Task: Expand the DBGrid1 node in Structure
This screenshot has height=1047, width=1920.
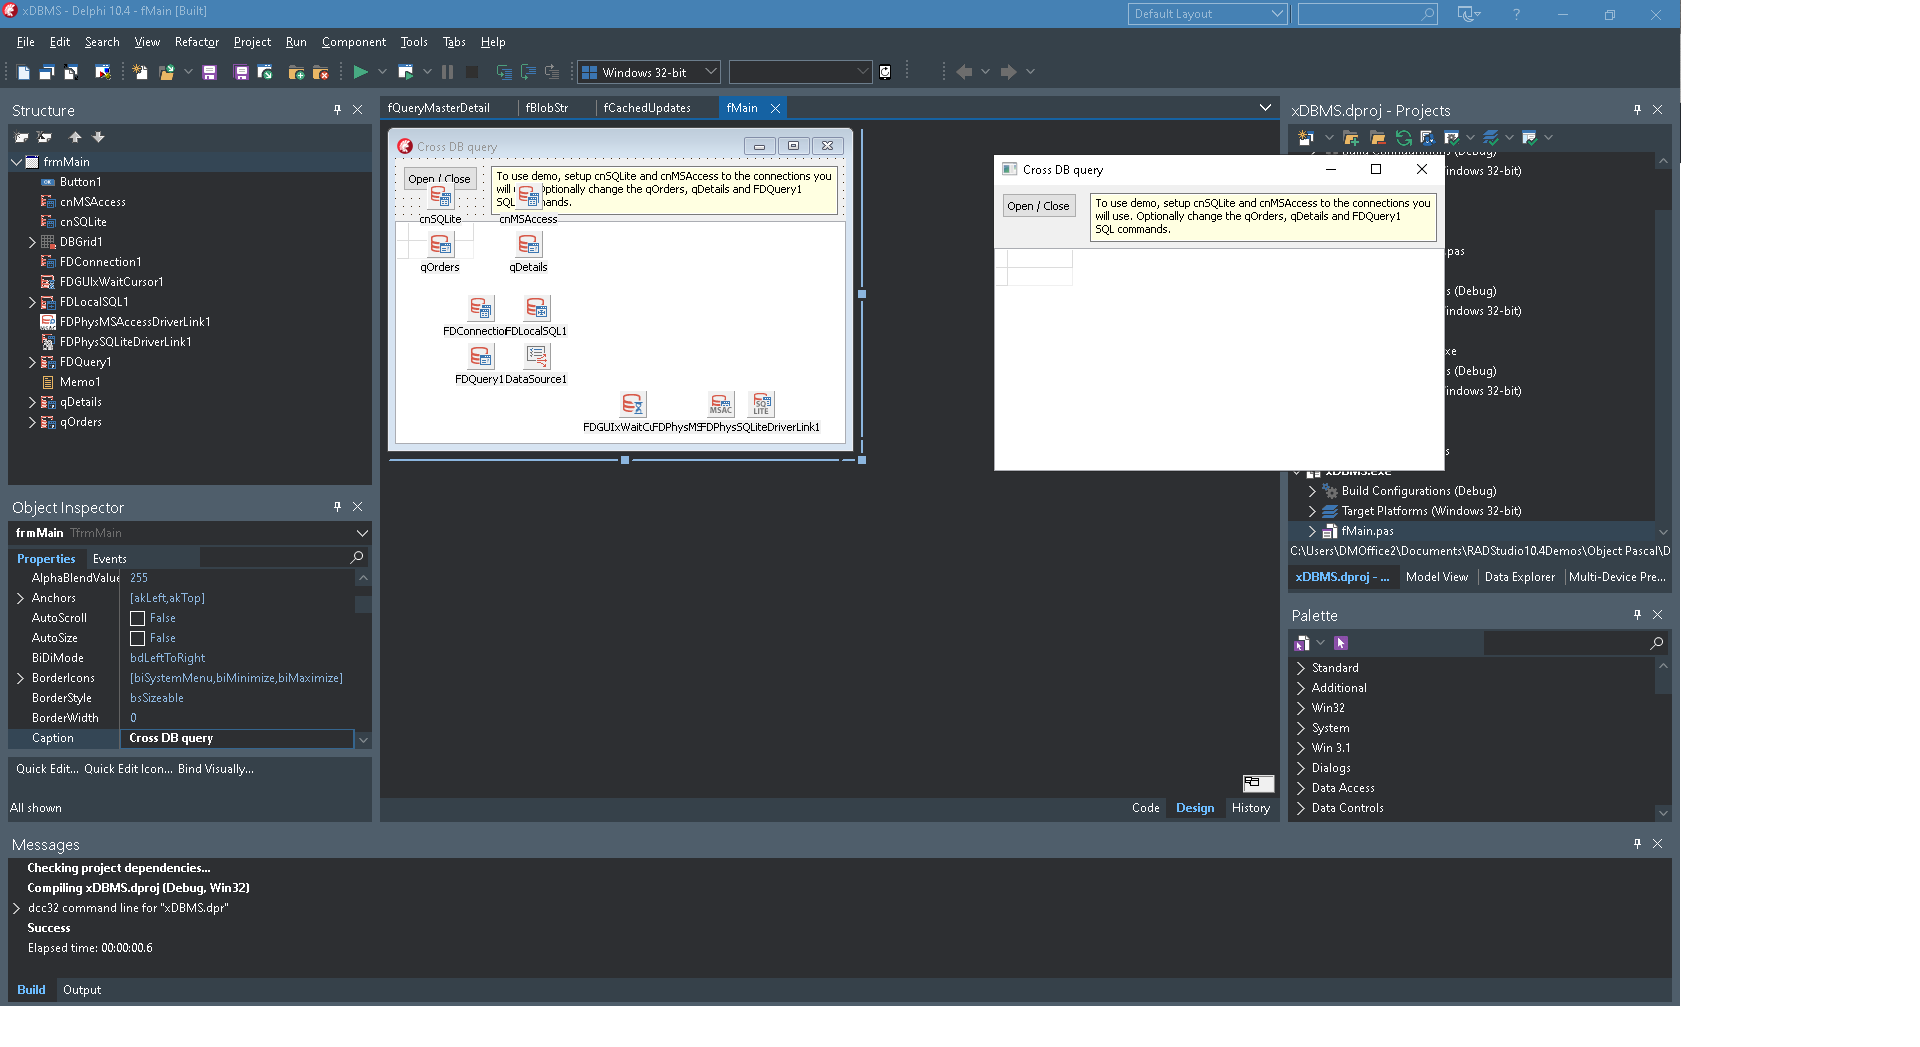Action: click(x=32, y=242)
